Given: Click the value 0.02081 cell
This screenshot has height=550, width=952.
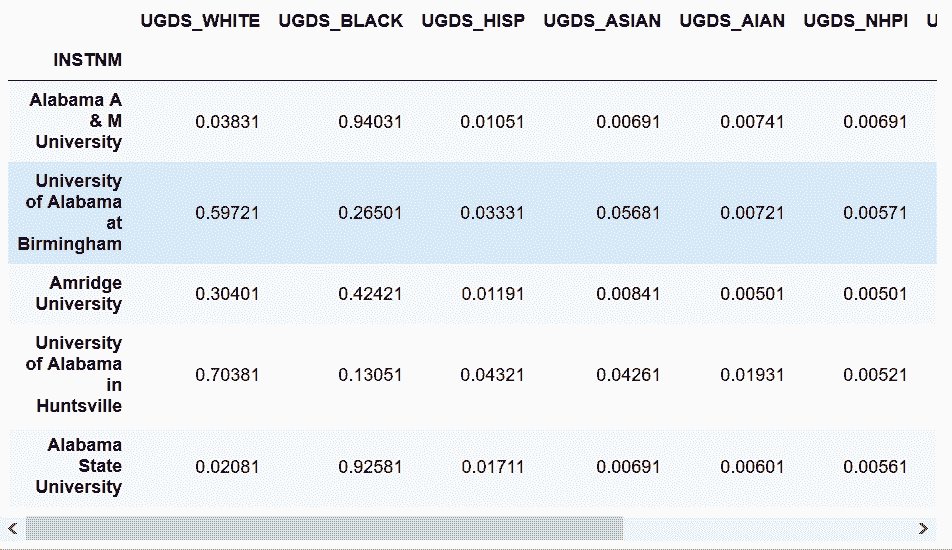Looking at the screenshot, I should 227,467.
